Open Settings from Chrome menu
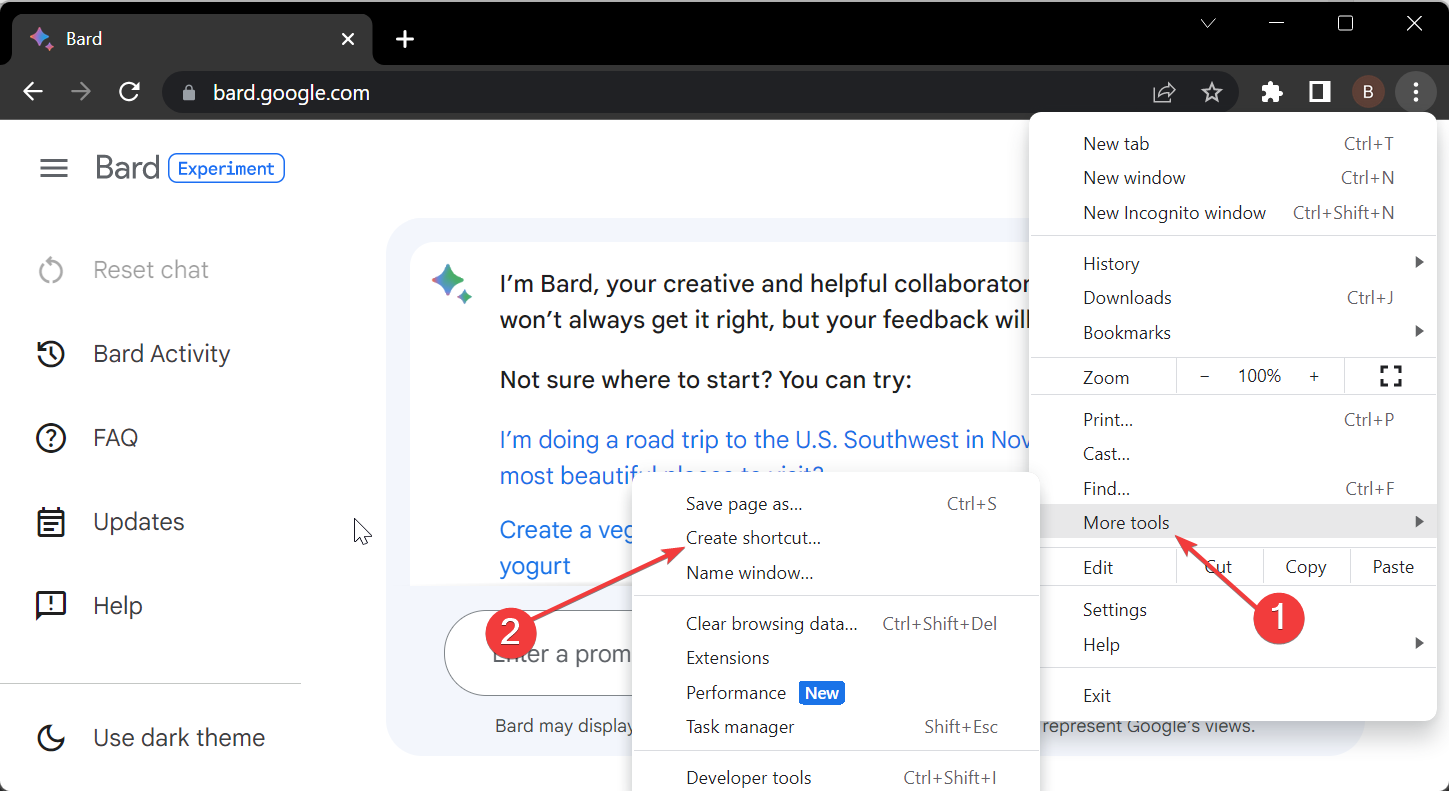 pyautogui.click(x=1233, y=610)
